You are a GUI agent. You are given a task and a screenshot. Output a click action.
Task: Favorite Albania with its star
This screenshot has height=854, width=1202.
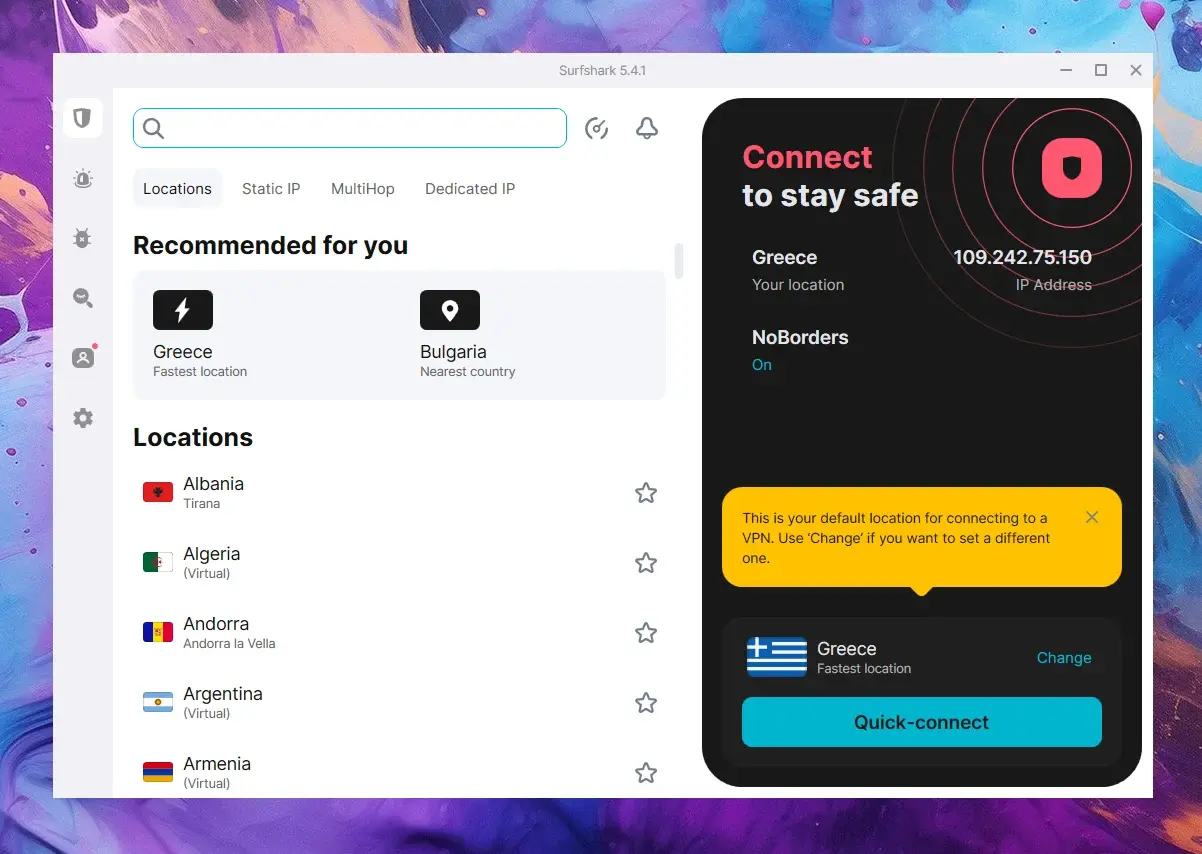pyautogui.click(x=646, y=492)
